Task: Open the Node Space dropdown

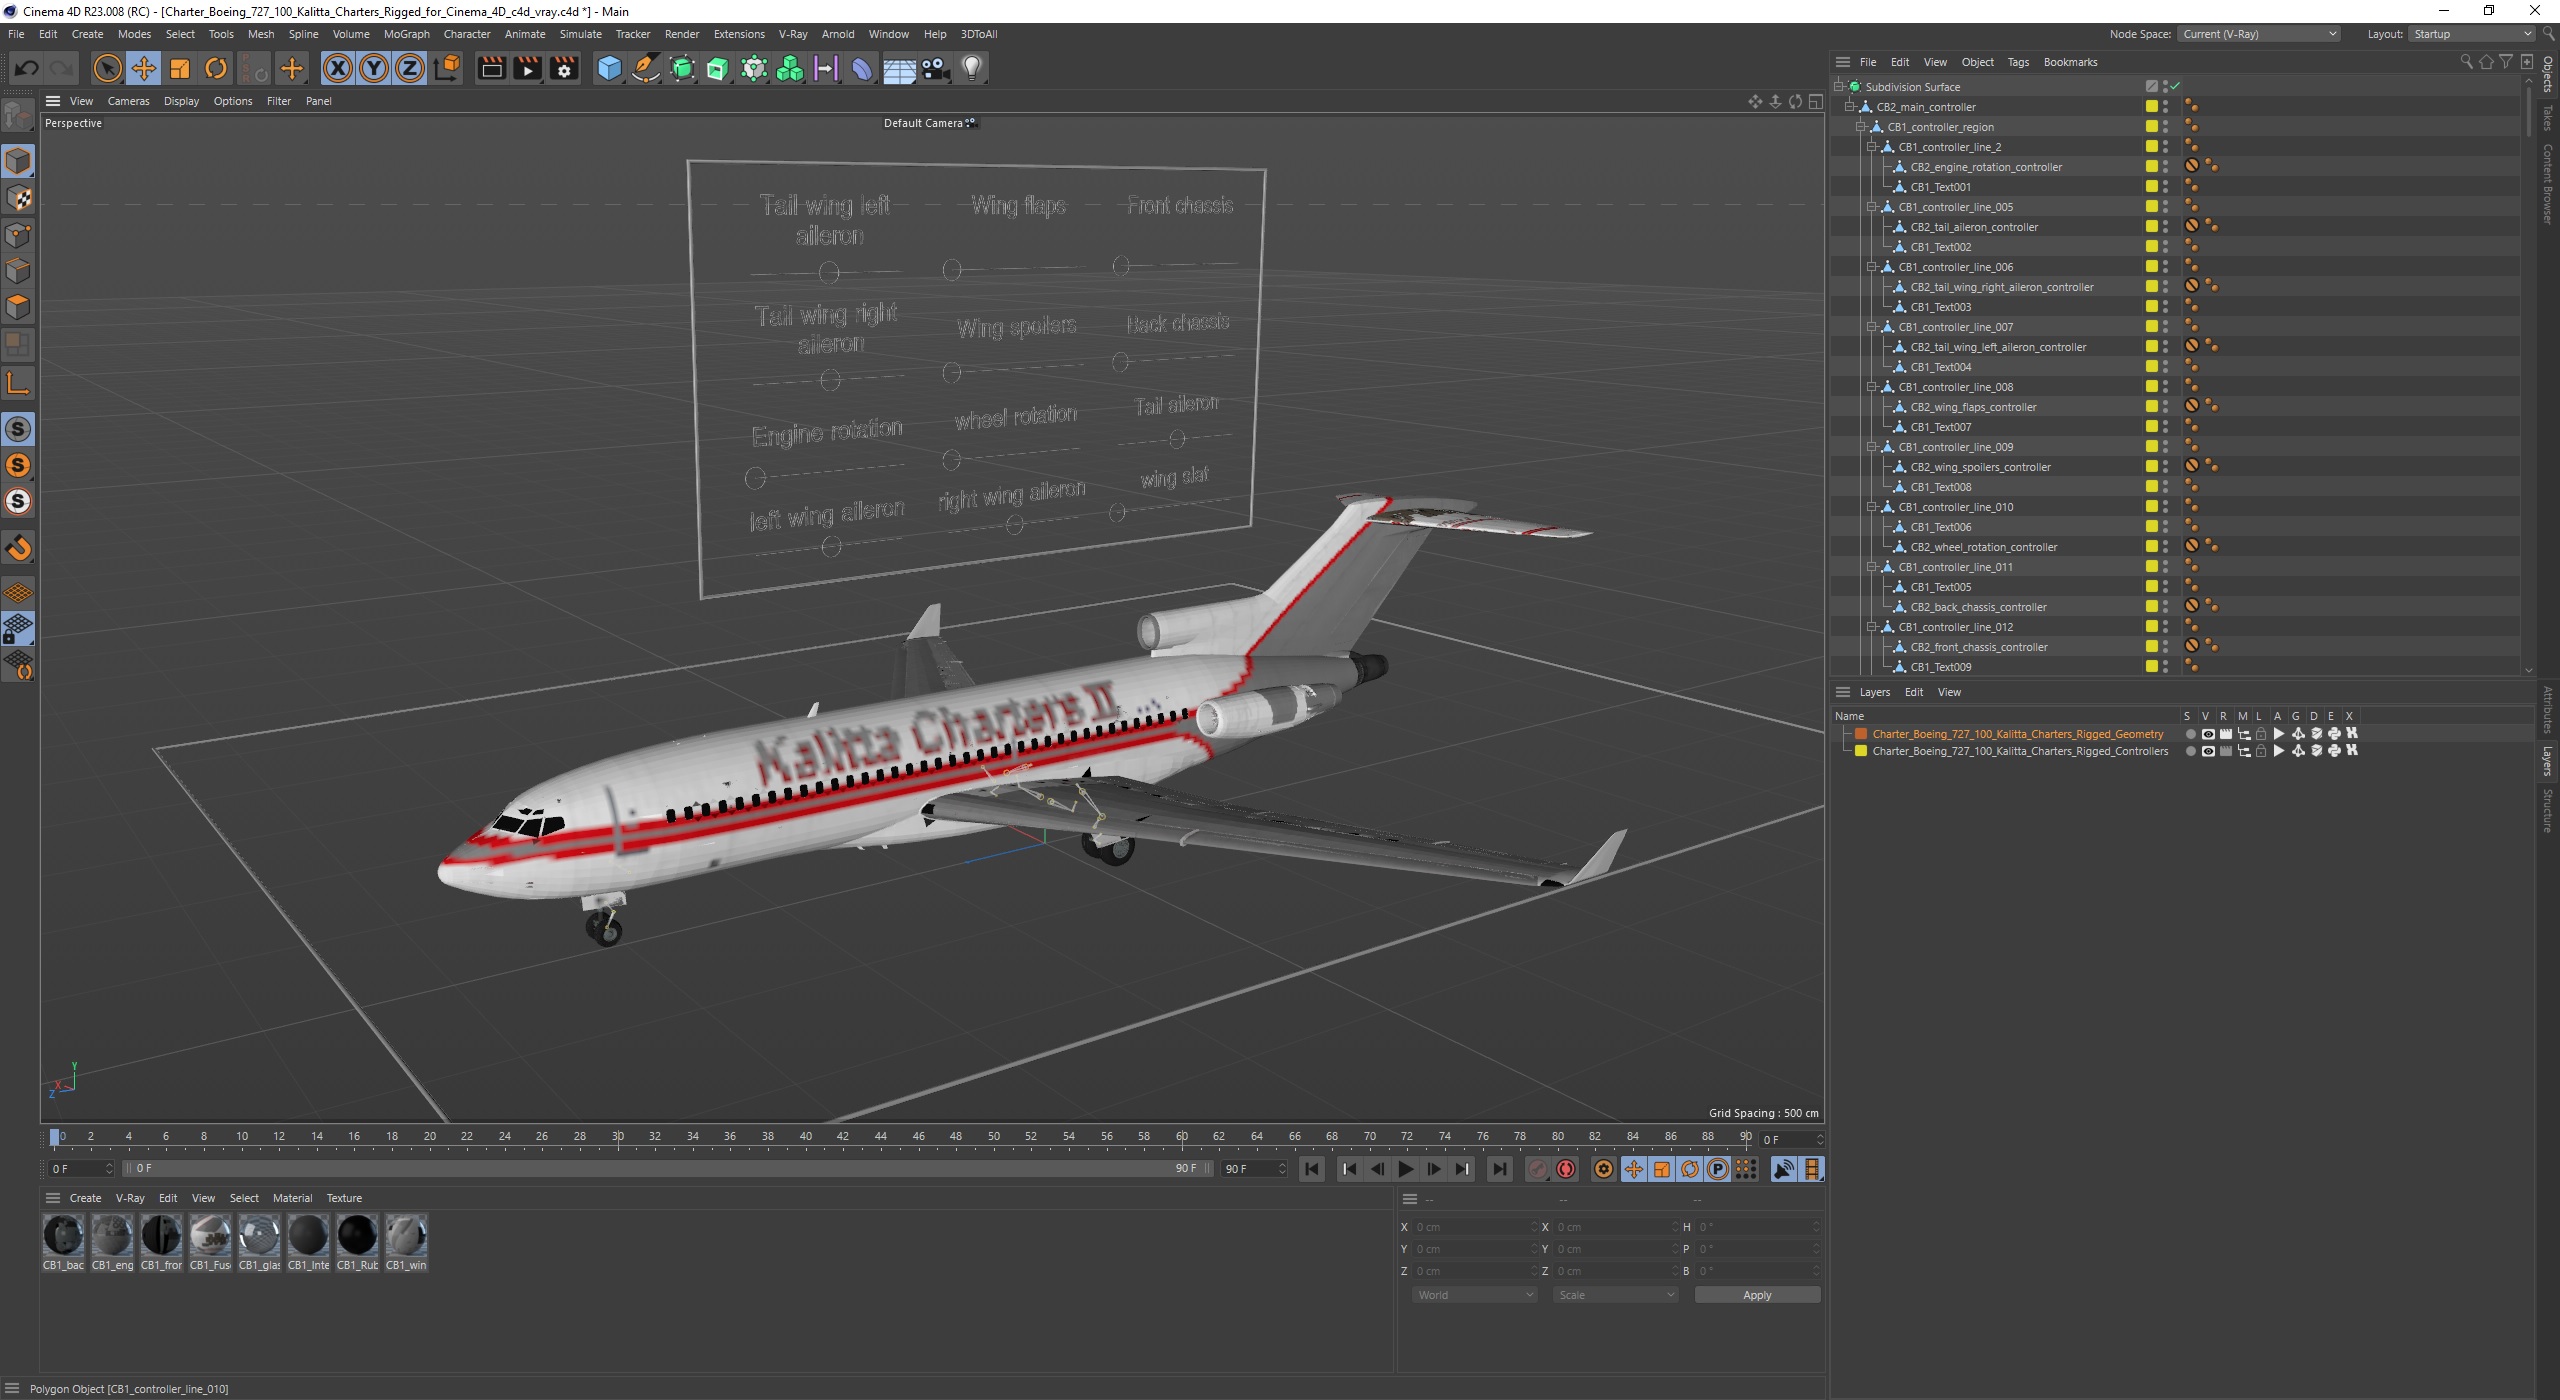Action: pos(2259,34)
